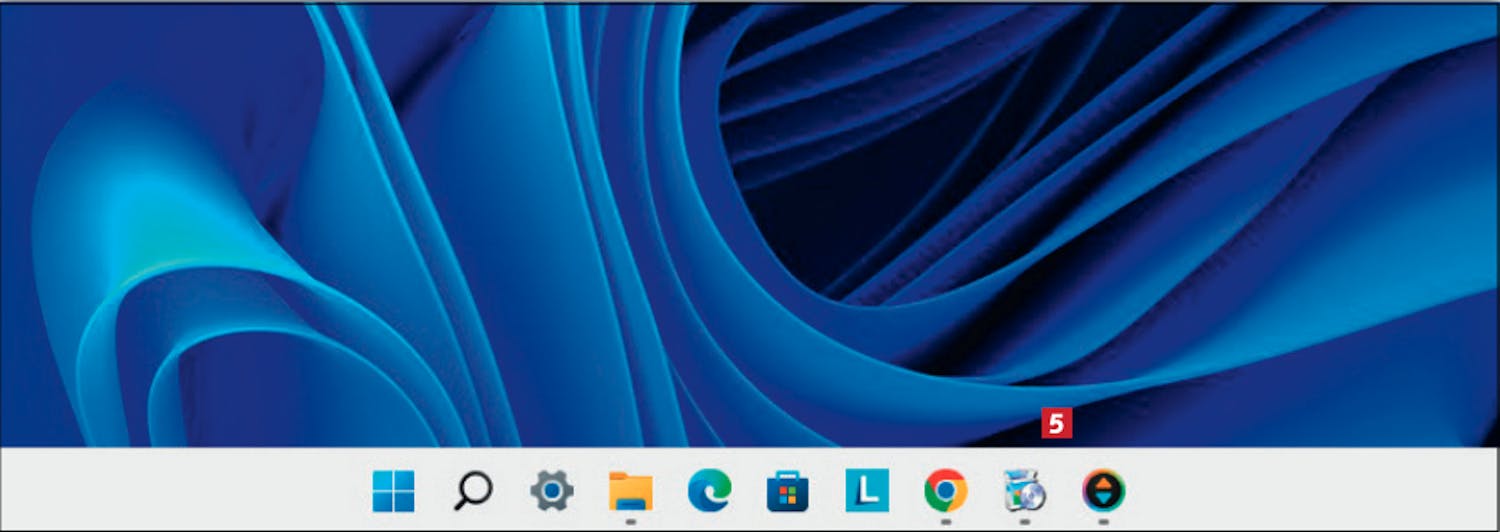The width and height of the screenshot is (1500, 532).
Task: Open the Microsoft Edge browser
Action: click(x=709, y=491)
